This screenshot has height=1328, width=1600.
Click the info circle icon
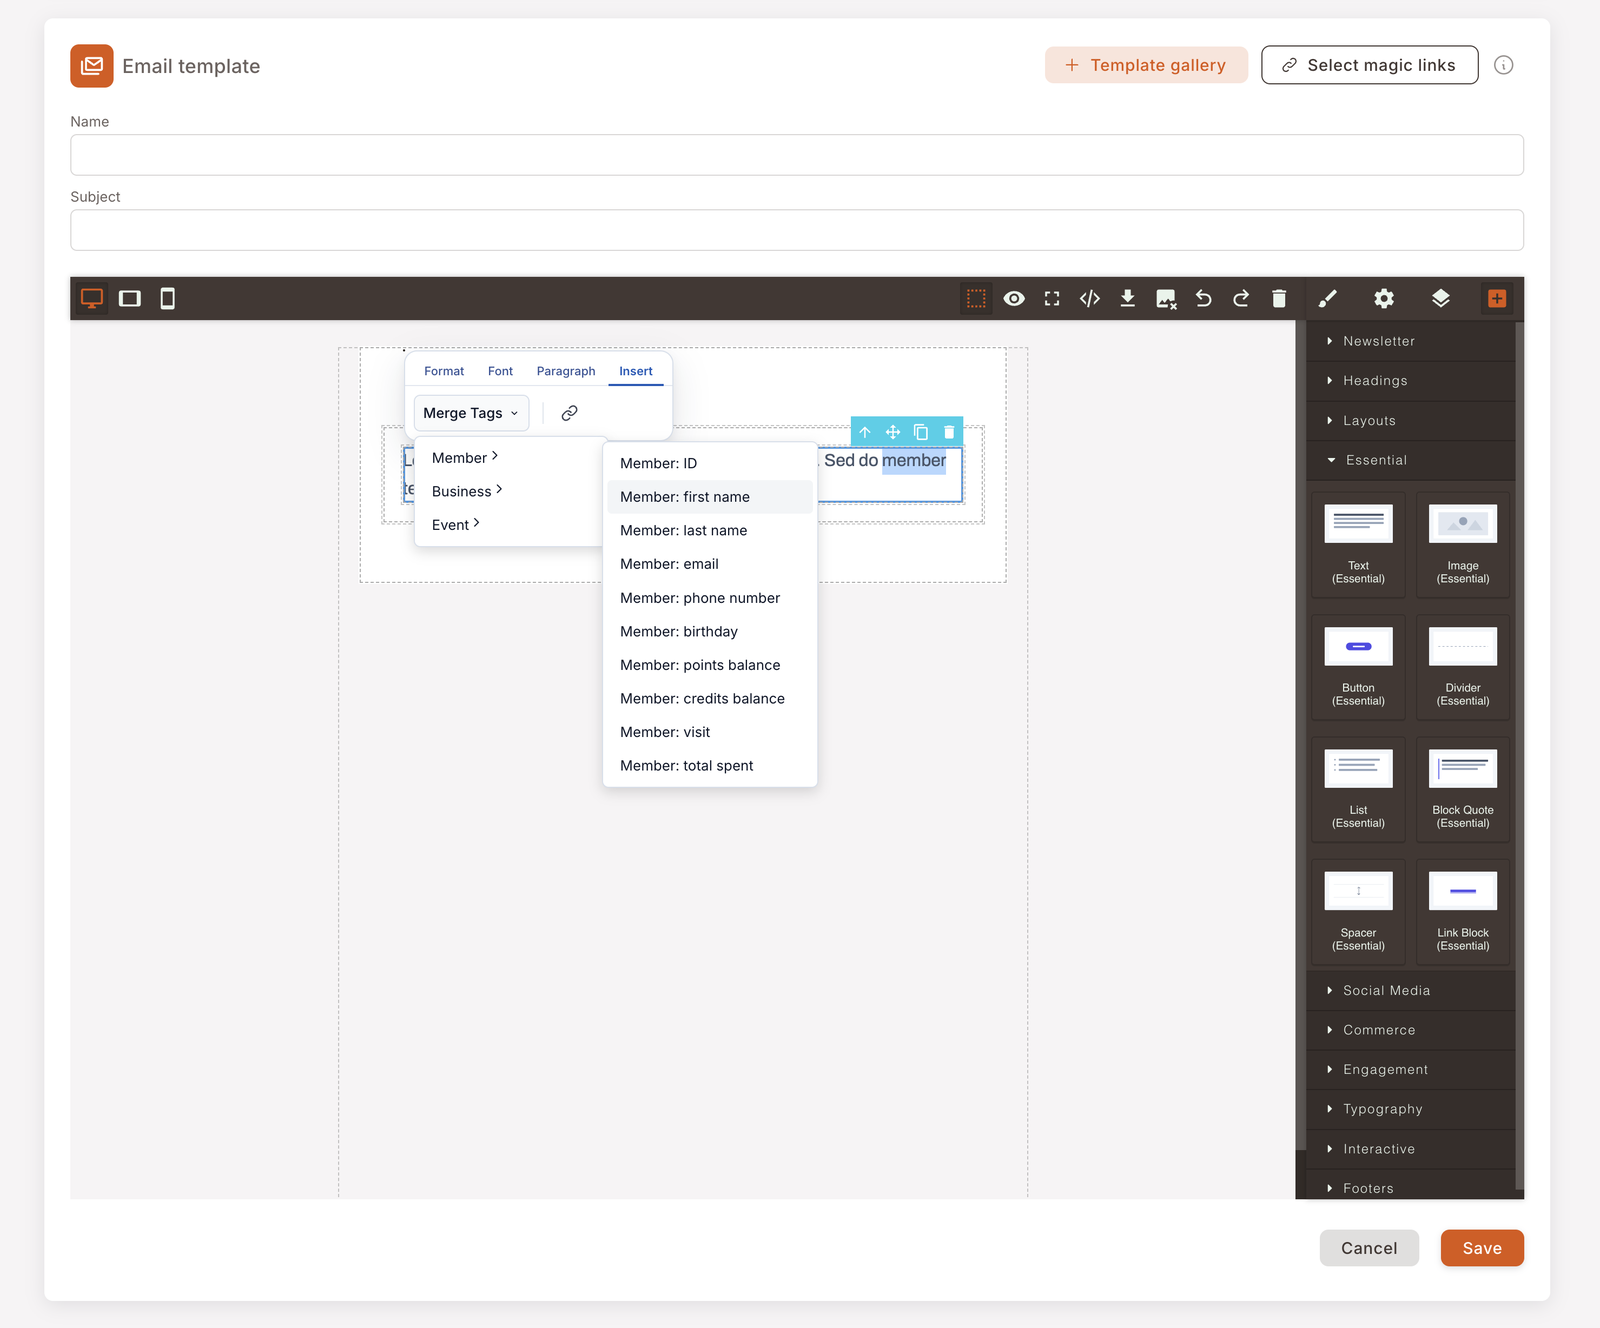click(x=1504, y=65)
